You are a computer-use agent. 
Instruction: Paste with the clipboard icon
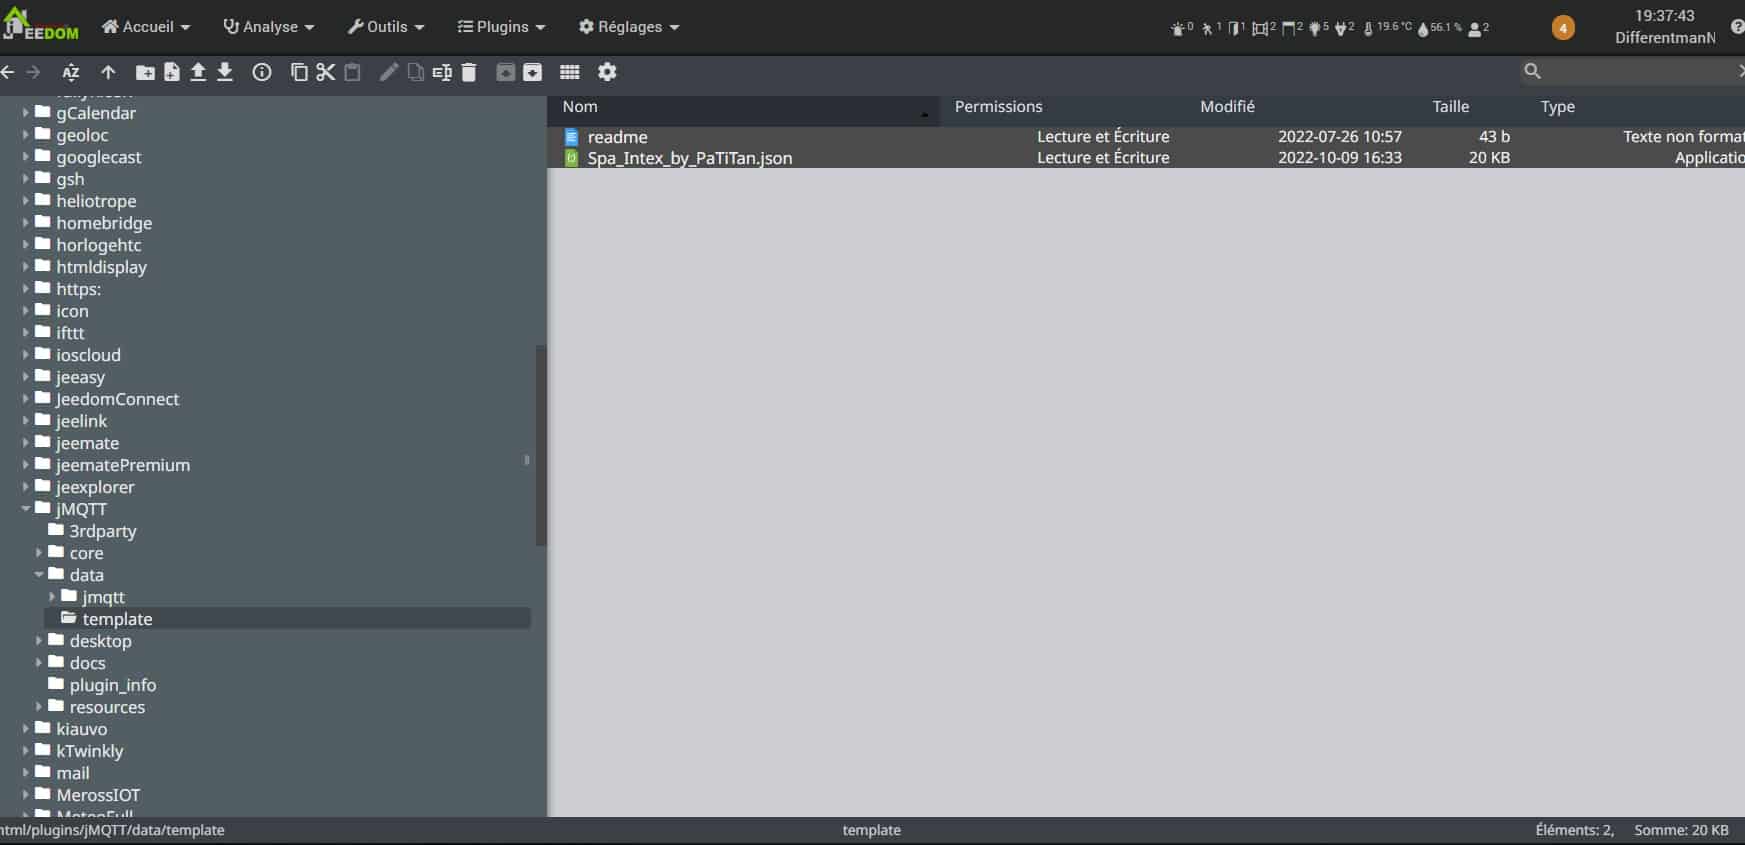352,72
